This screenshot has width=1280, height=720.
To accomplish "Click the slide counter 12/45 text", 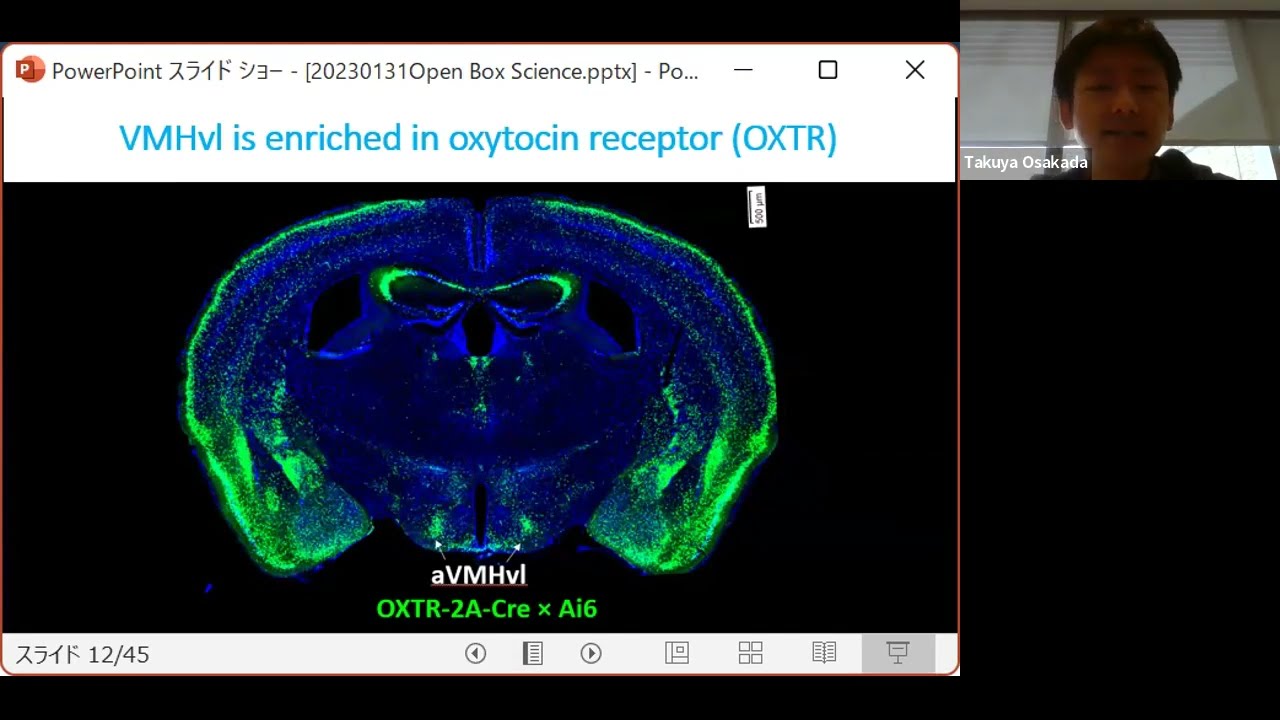I will coord(82,655).
